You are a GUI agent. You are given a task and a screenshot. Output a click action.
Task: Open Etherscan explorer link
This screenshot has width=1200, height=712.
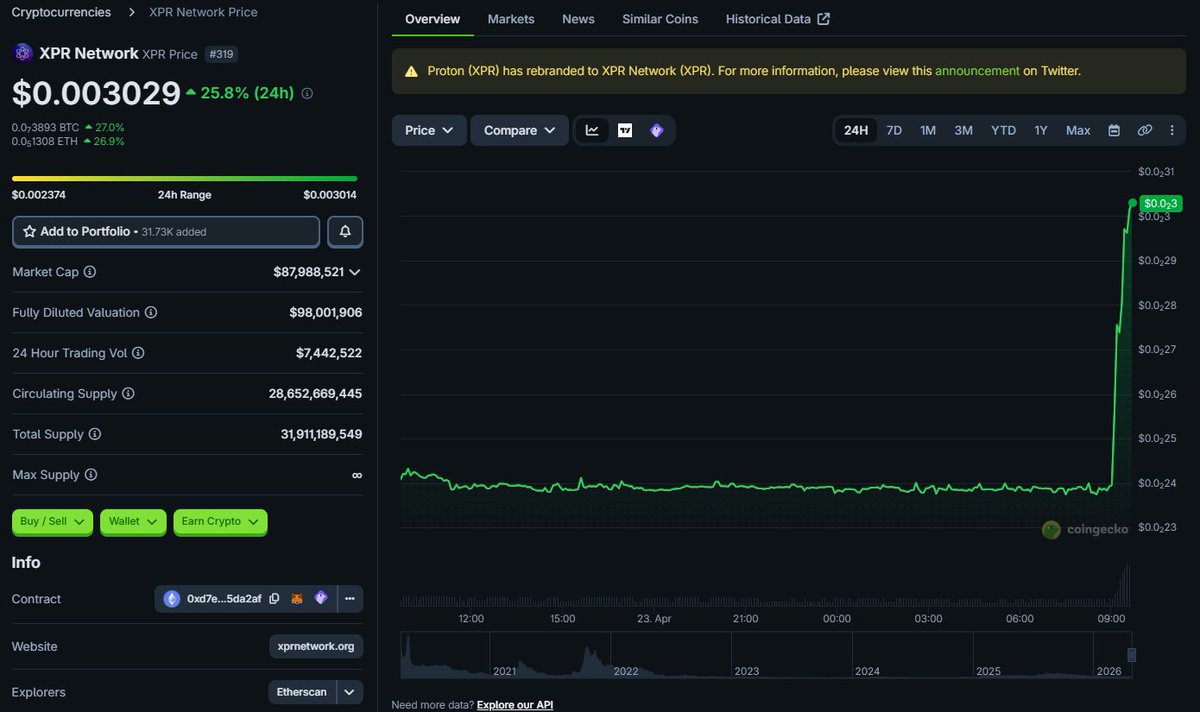pos(303,692)
